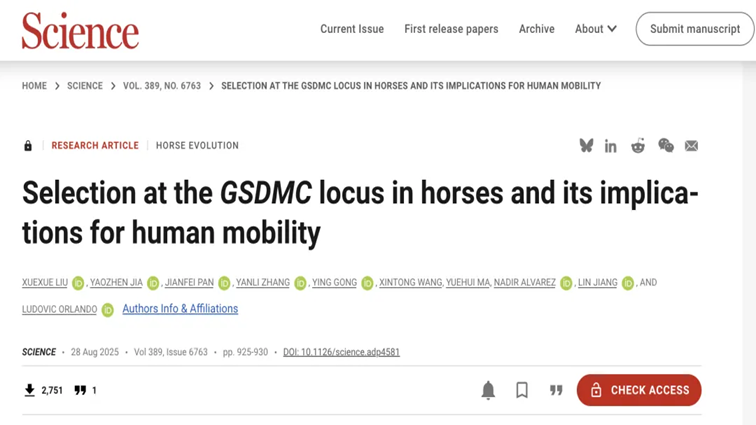Share article on Bluesky

586,146
